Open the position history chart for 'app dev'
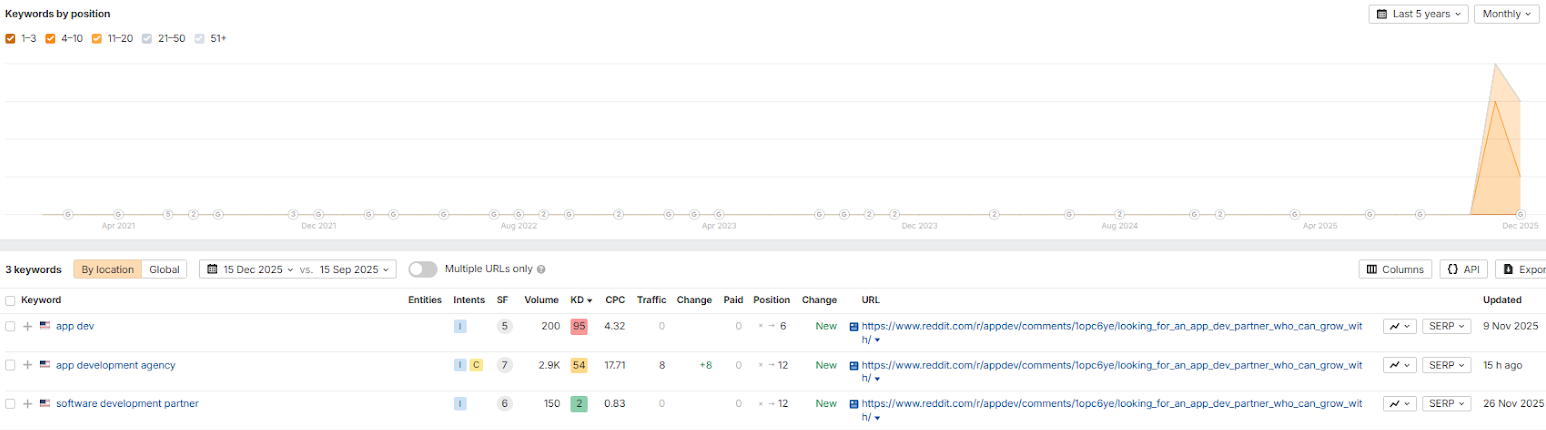1546x430 pixels. click(1399, 326)
